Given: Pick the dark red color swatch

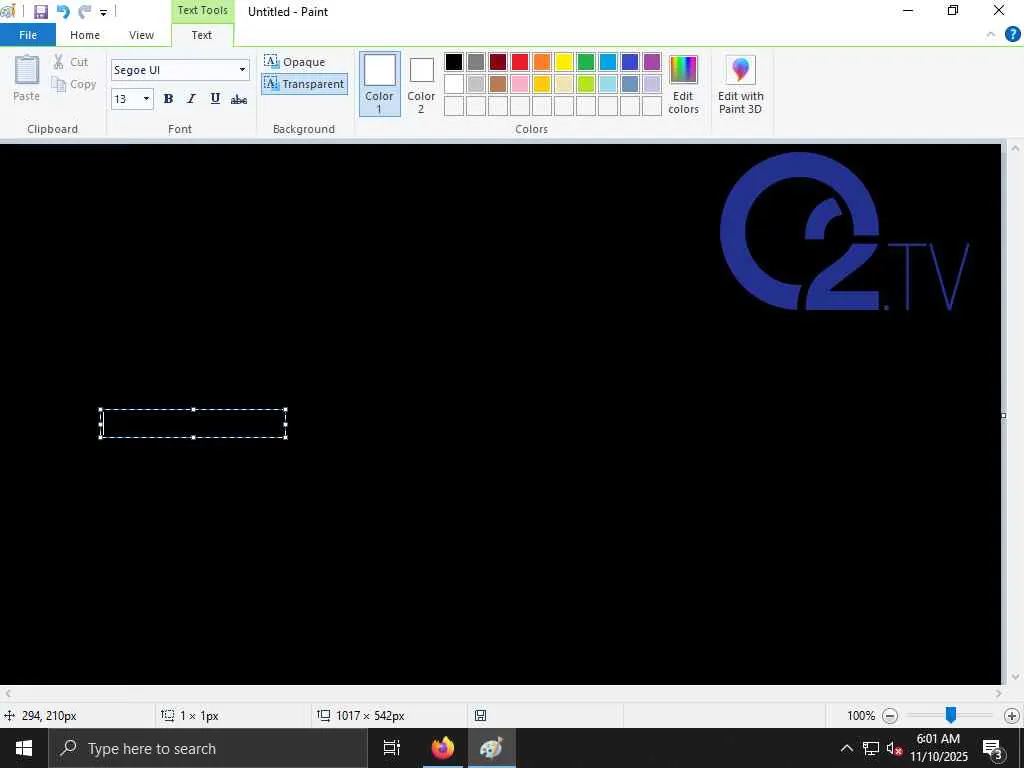Looking at the screenshot, I should click(498, 62).
